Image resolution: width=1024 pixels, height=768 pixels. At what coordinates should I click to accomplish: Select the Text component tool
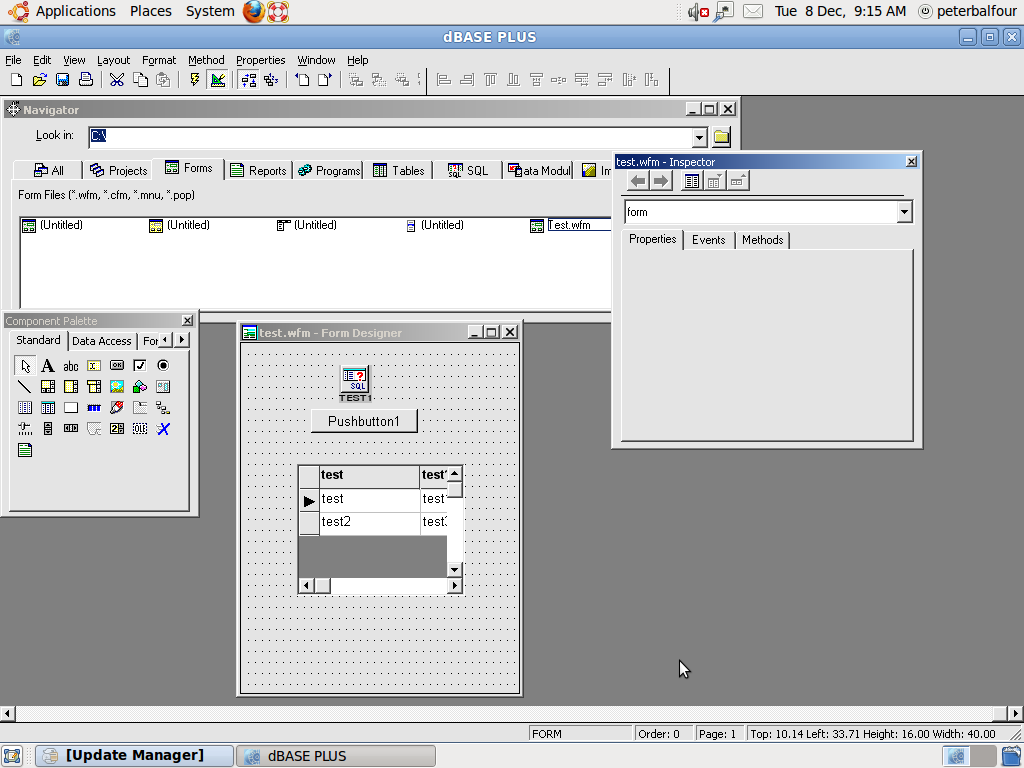point(47,366)
